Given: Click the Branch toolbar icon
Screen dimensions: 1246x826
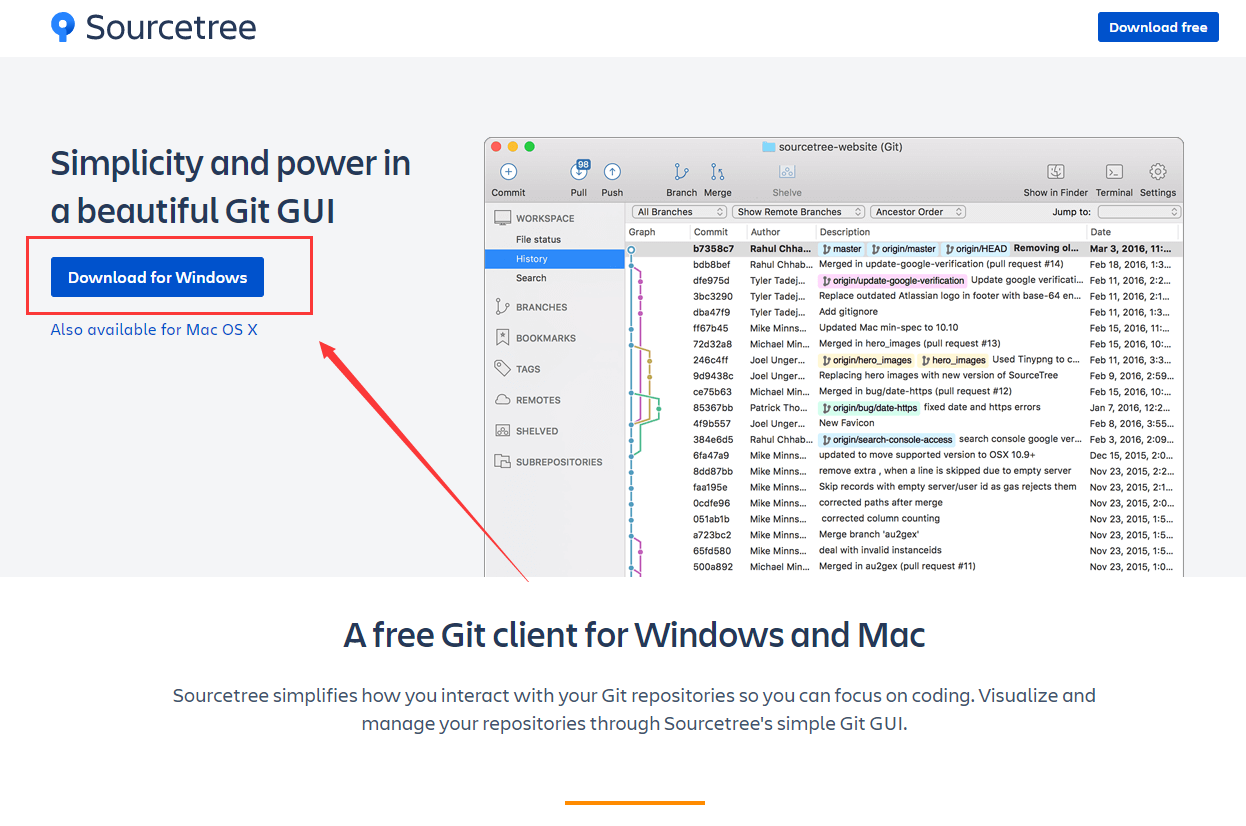Looking at the screenshot, I should pos(681,172).
